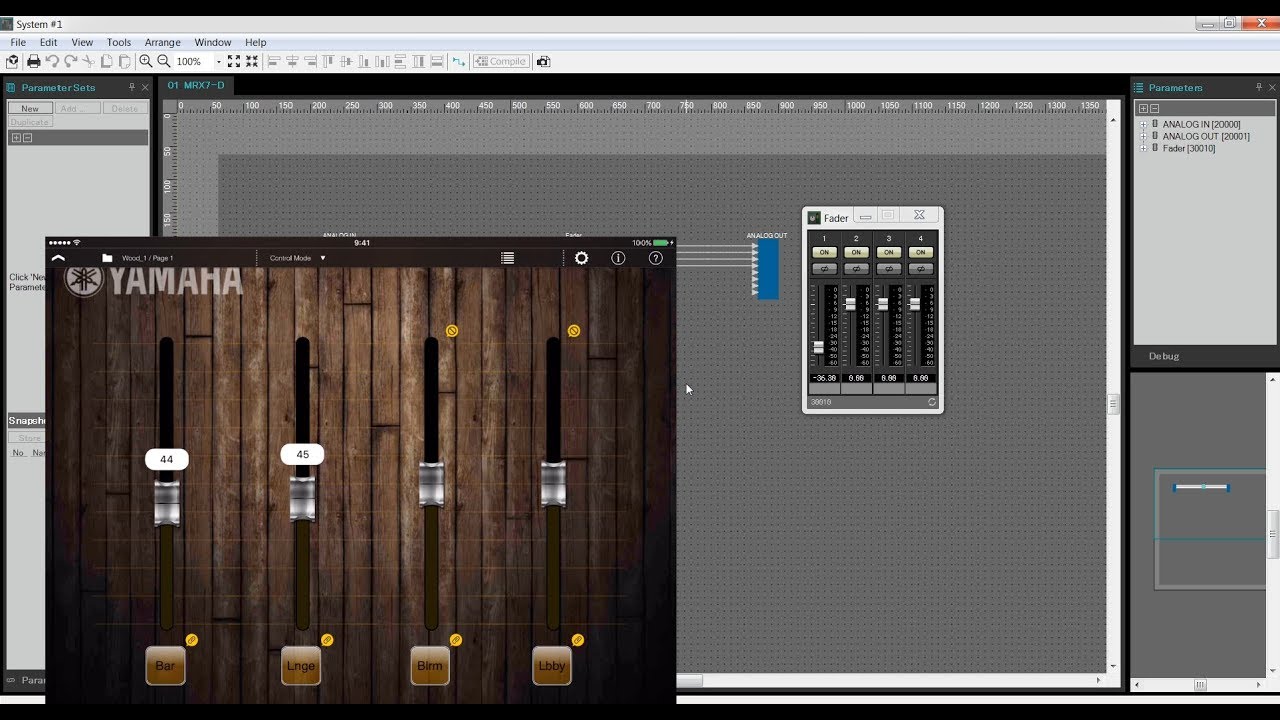Click the Print icon in toolbar
1280x720 pixels.
(33, 62)
